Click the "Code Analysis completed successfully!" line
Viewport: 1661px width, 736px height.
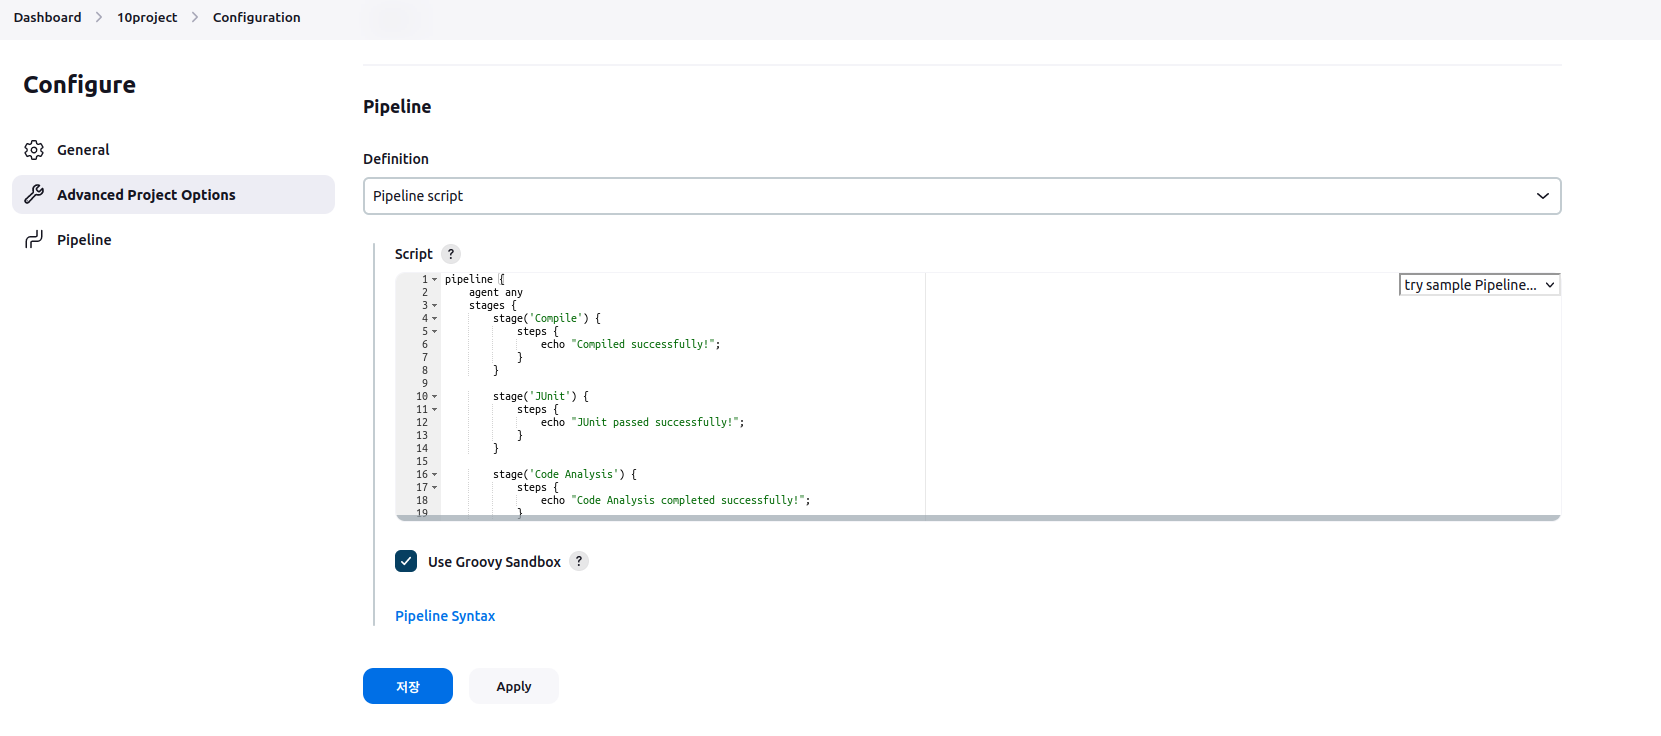click(676, 501)
